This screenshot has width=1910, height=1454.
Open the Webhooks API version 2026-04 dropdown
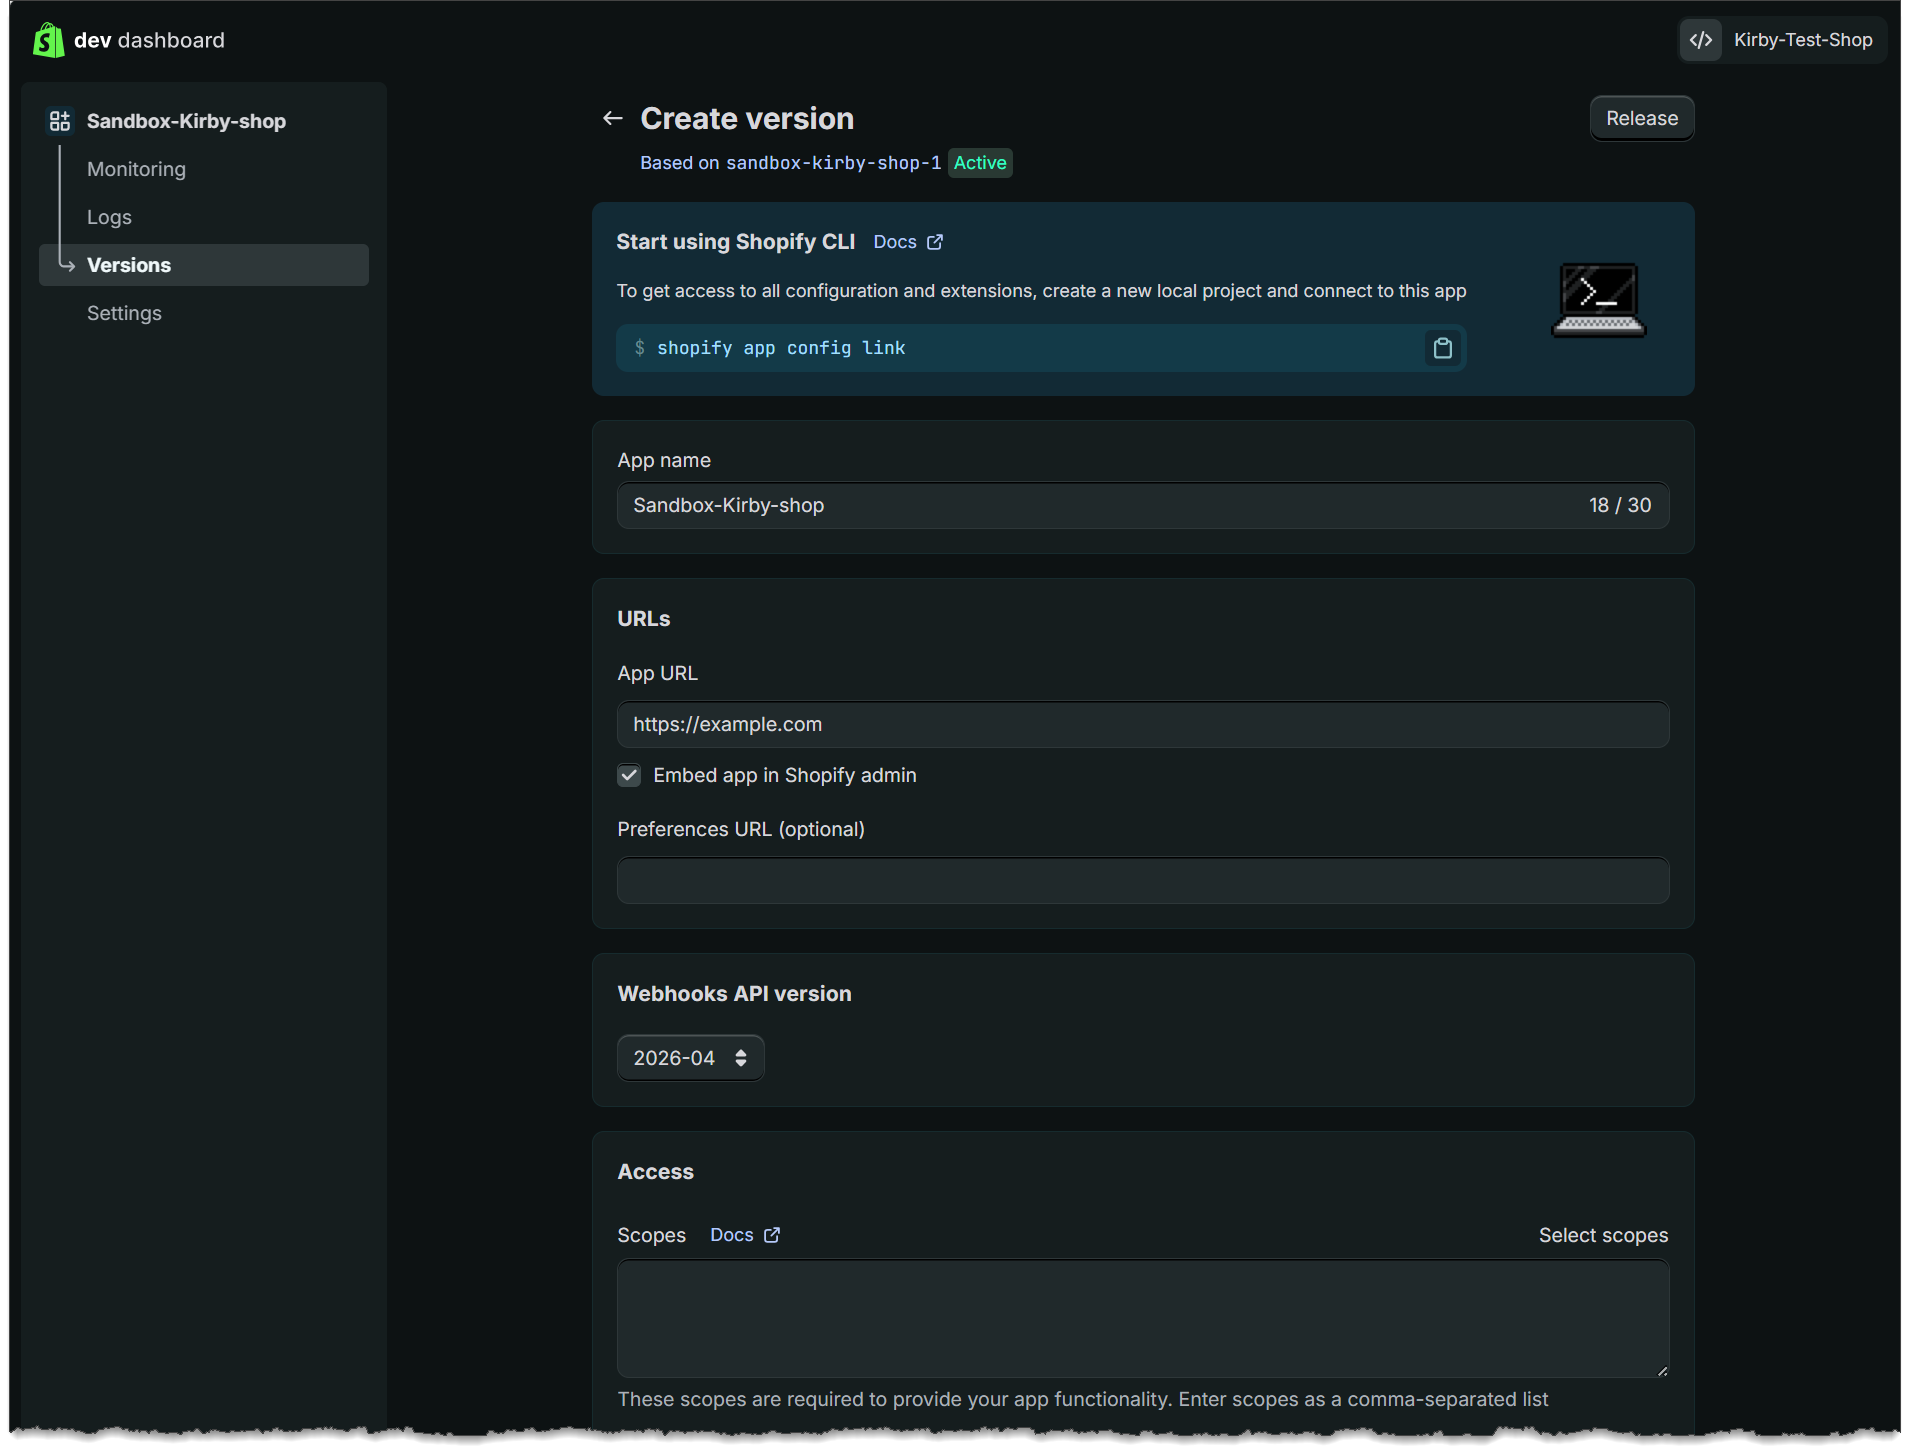[x=690, y=1058]
